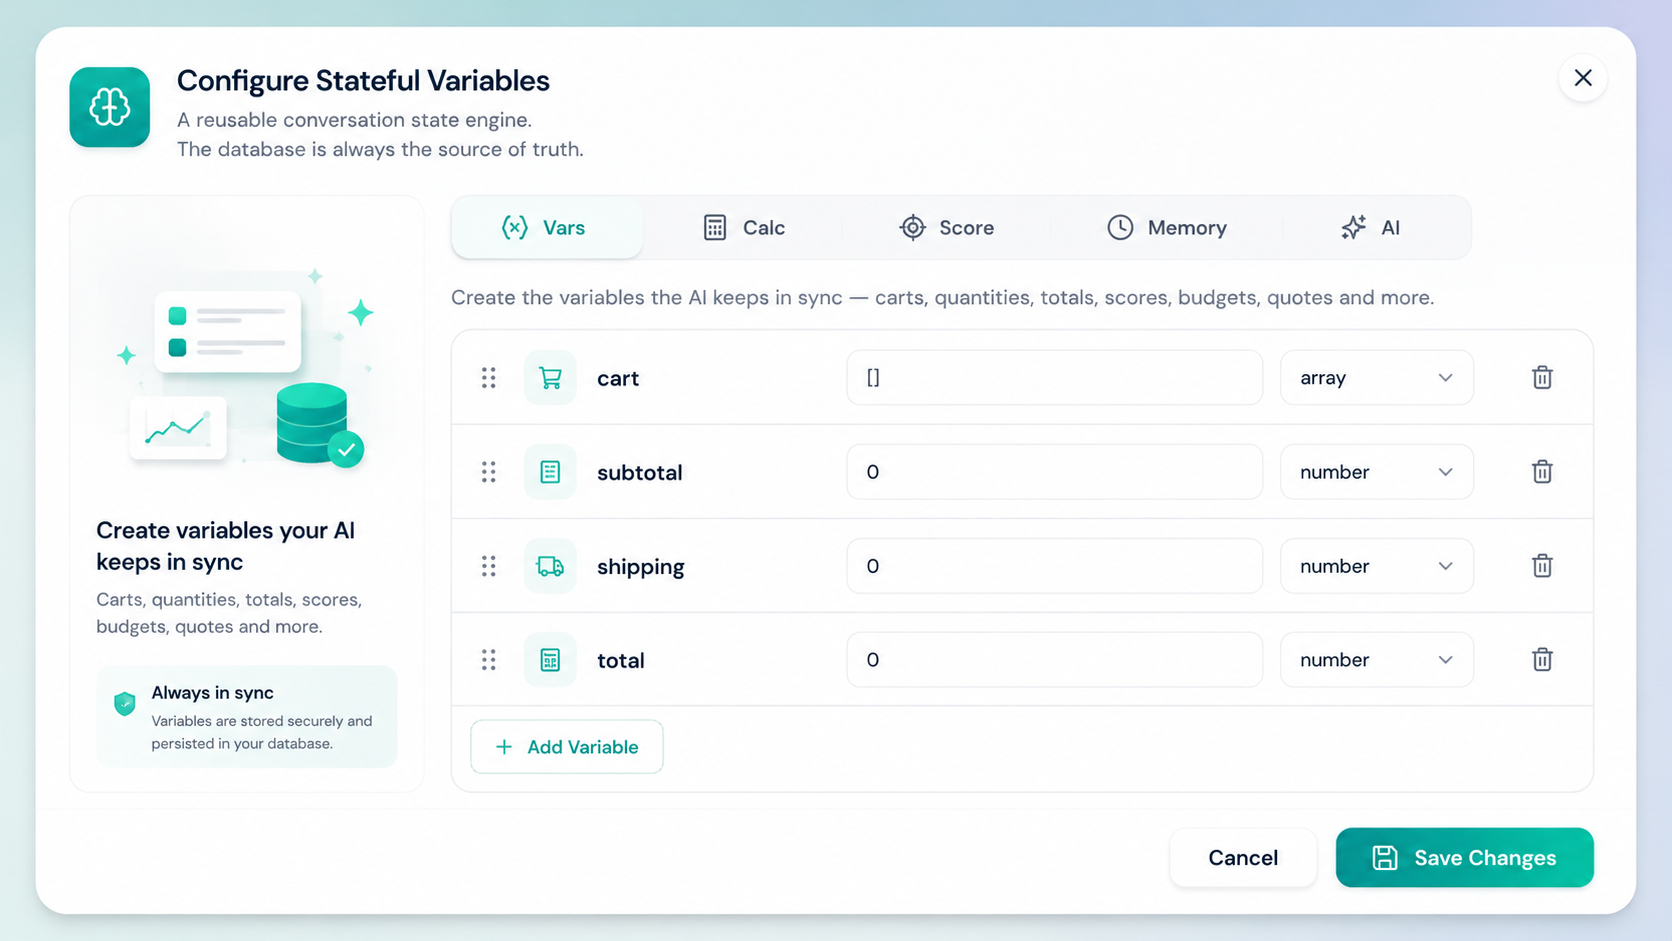Image resolution: width=1672 pixels, height=941 pixels.
Task: Click 'Create variables your AI keeps in sync' heading
Action: (225, 546)
